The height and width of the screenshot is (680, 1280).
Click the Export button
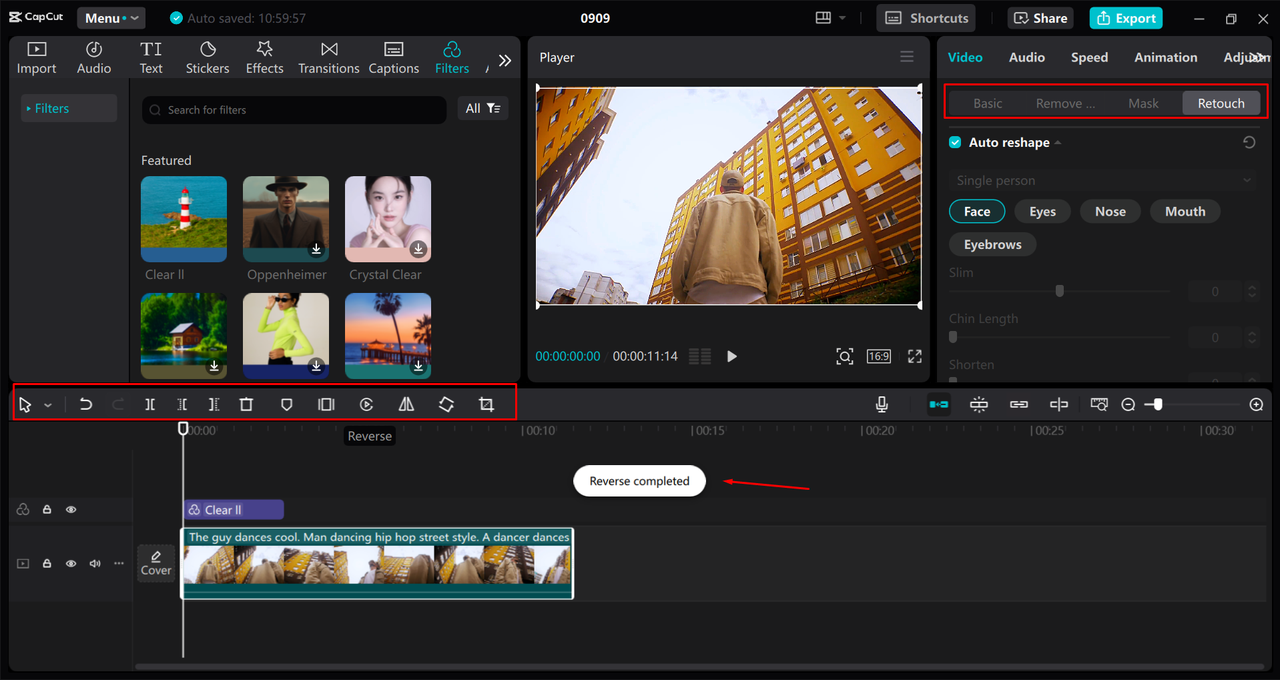pos(1125,18)
